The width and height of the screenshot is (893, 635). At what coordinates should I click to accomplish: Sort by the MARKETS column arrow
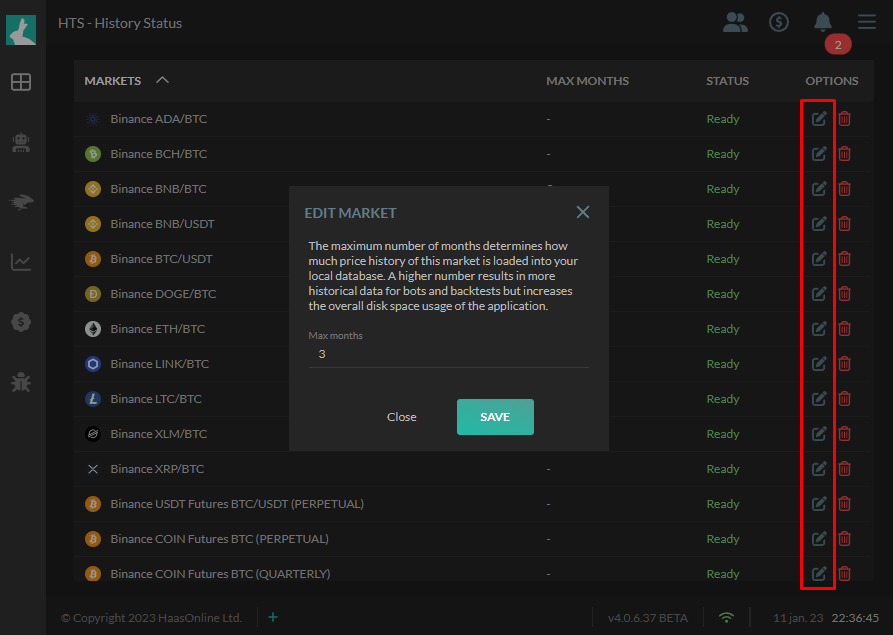click(162, 80)
